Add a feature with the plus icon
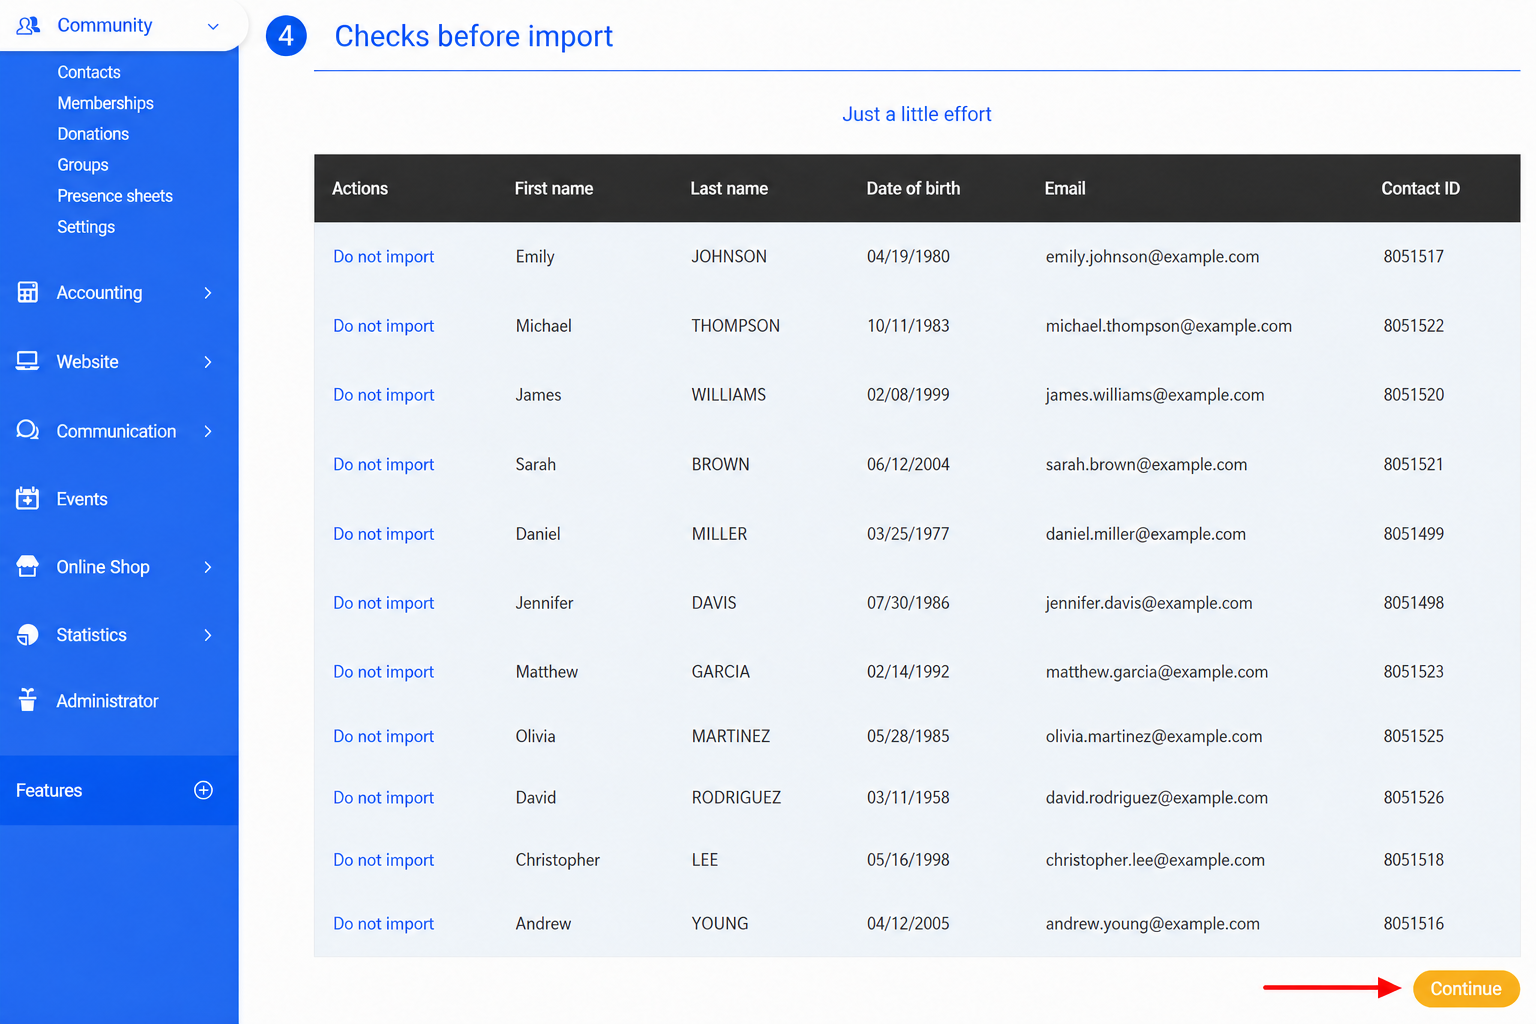The width and height of the screenshot is (1536, 1024). 203,790
